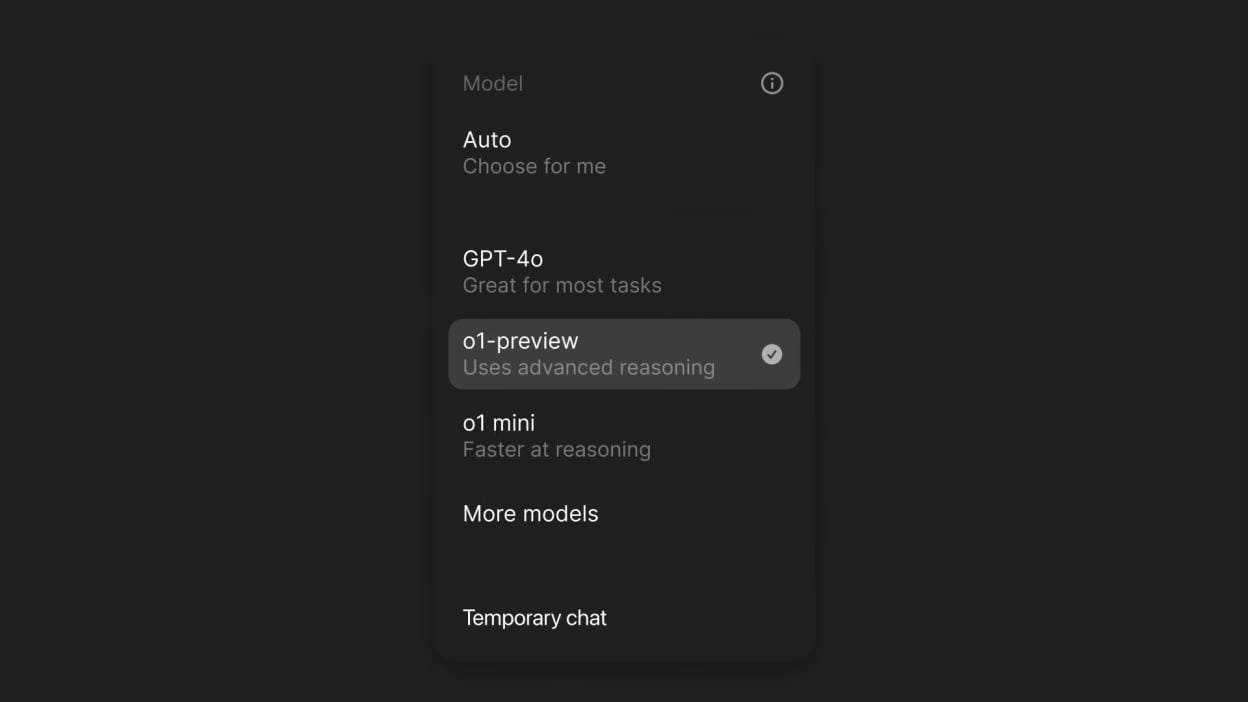Click the Model header label
1248x702 pixels.
tap(492, 83)
